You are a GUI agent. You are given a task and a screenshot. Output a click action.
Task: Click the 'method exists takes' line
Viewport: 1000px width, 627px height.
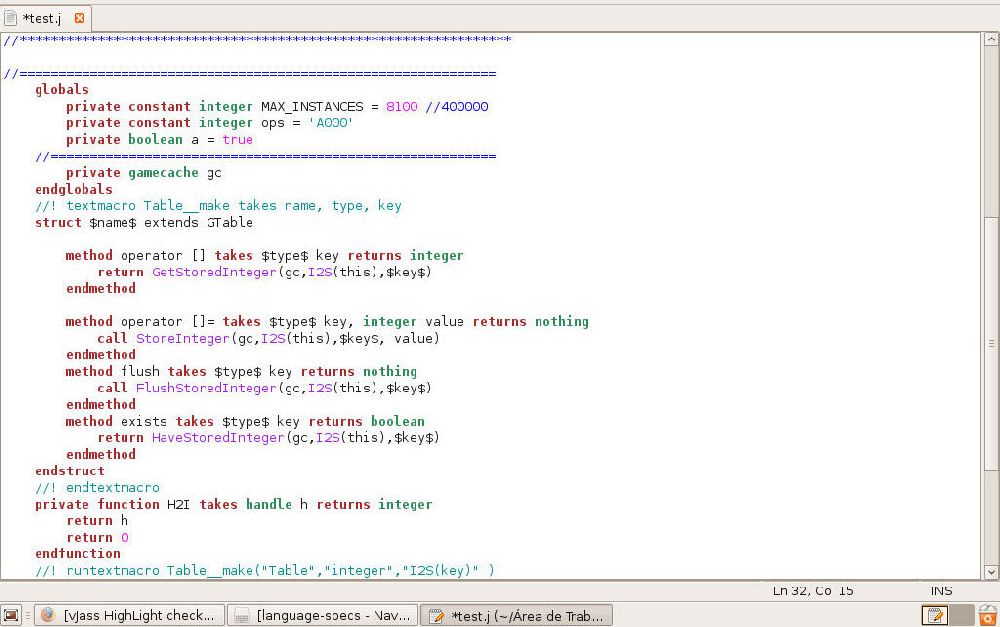(x=245, y=422)
